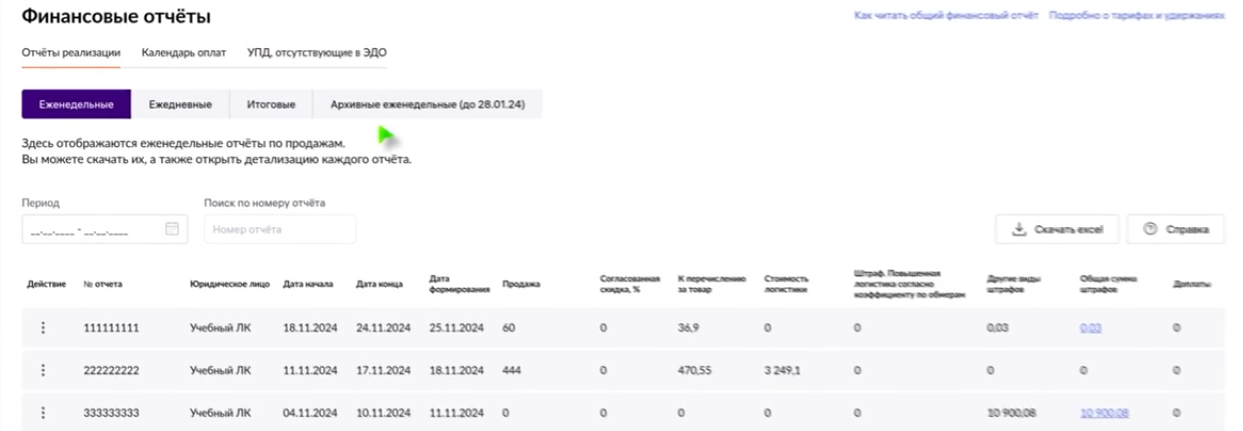Image resolution: width=1243 pixels, height=431 pixels.
Task: Open actions menu for report 222222222
Action: [x=43, y=370]
